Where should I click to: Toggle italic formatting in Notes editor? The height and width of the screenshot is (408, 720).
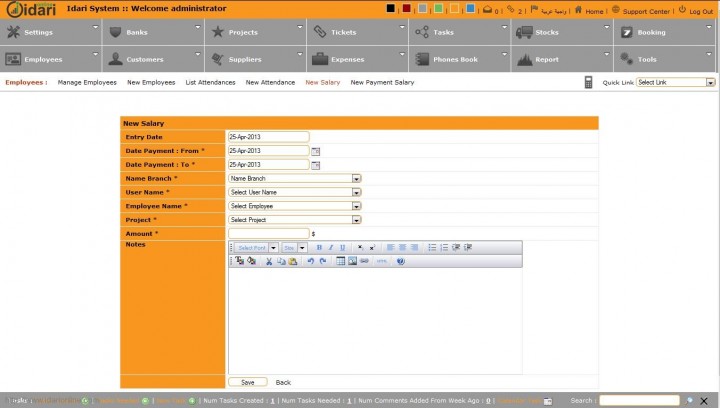(331, 247)
